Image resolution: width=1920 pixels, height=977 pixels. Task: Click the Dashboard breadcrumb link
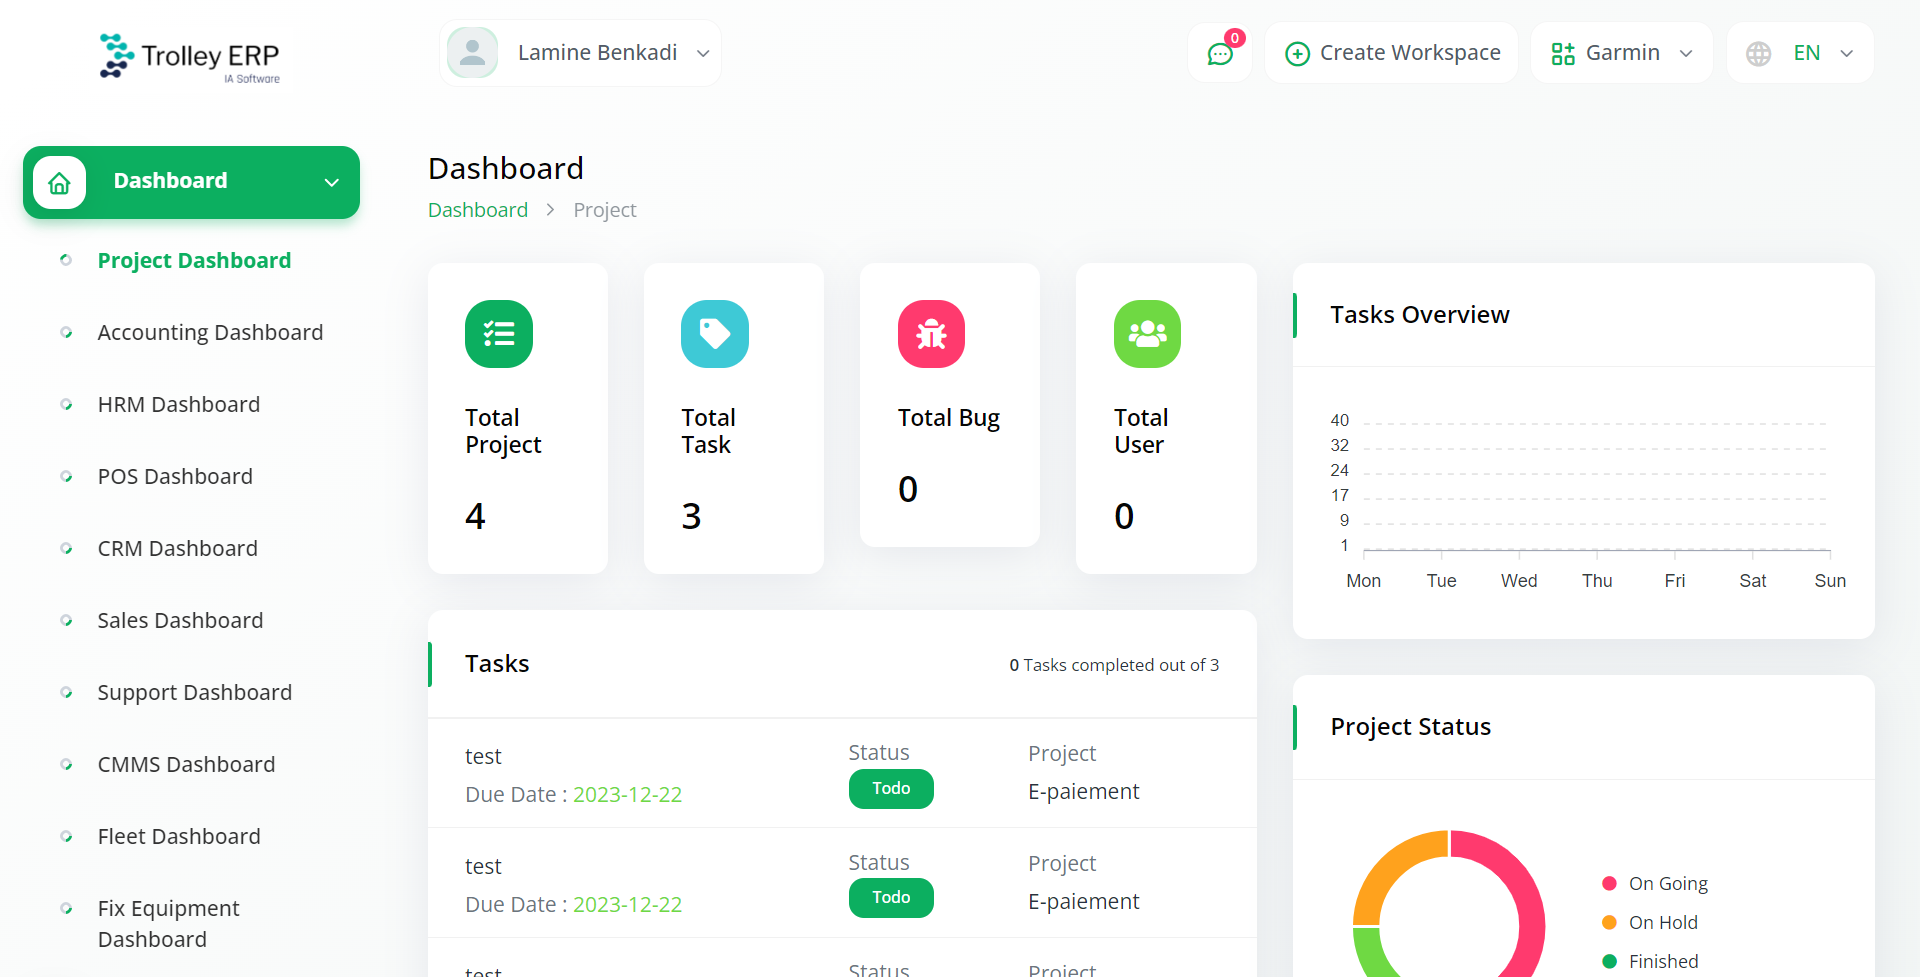[x=478, y=210]
